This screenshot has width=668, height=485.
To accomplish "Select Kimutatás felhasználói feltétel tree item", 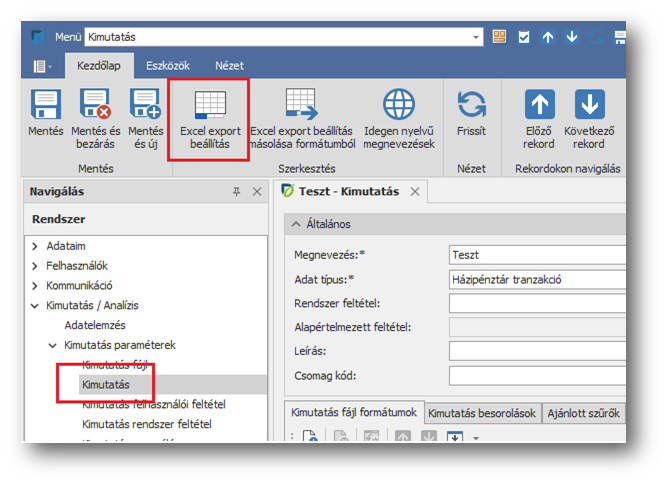I will point(153,404).
